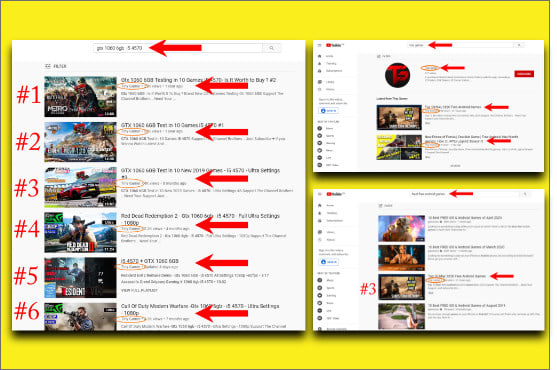Click the red TG channel avatar

[x=398, y=75]
